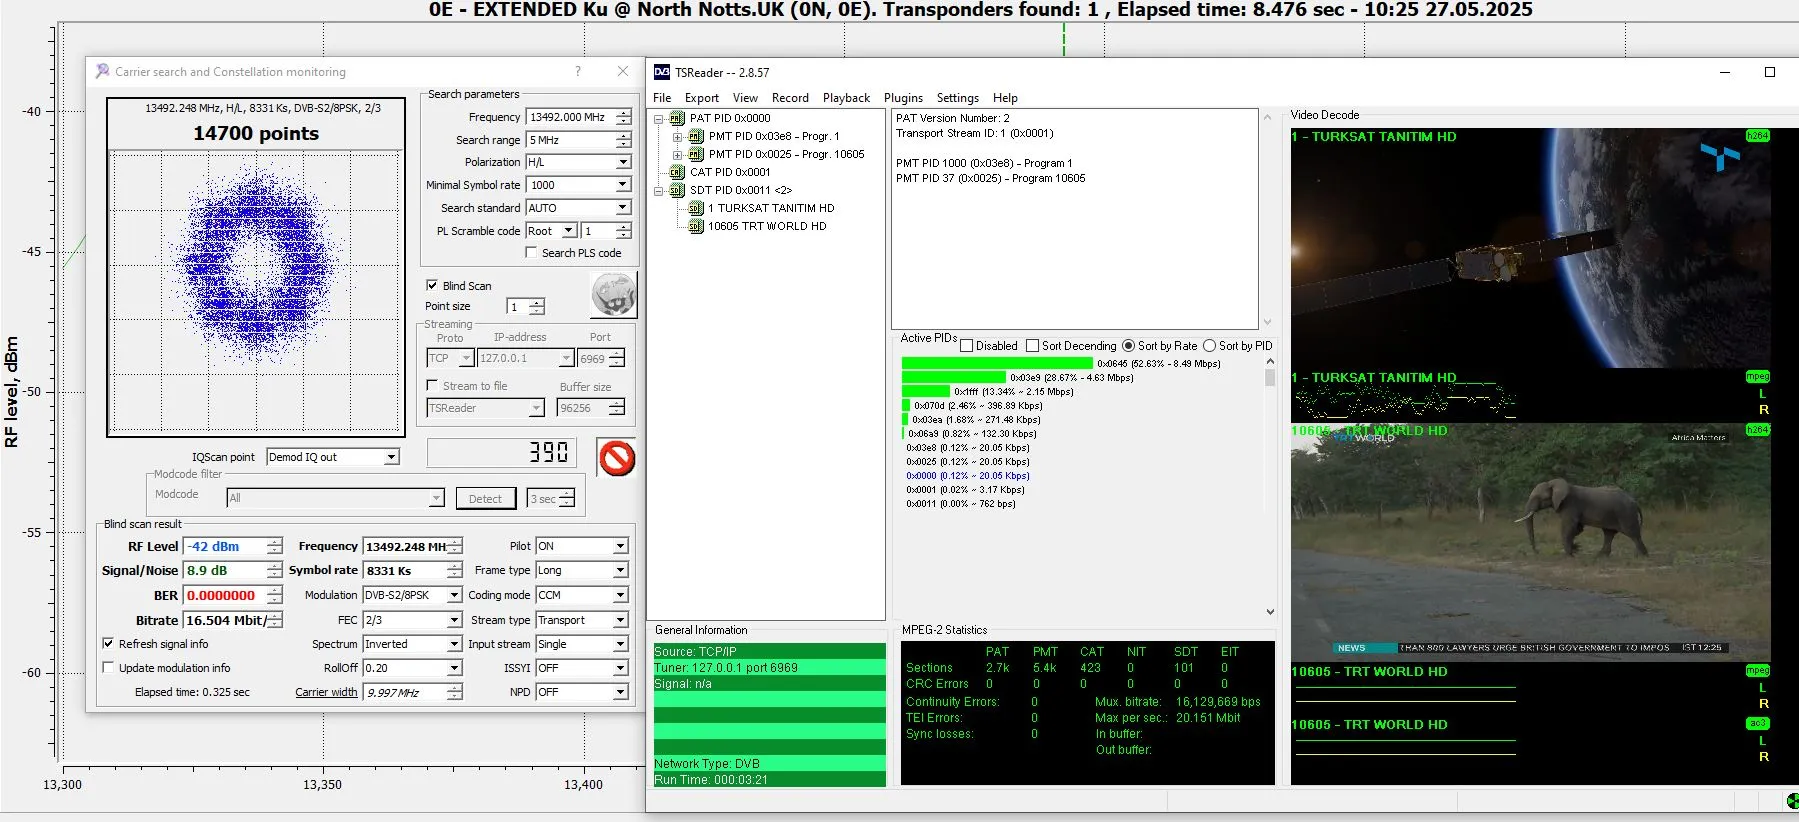Screen dimensions: 1799x822
Task: Disable the Blind Scan checkbox
Action: 432,285
